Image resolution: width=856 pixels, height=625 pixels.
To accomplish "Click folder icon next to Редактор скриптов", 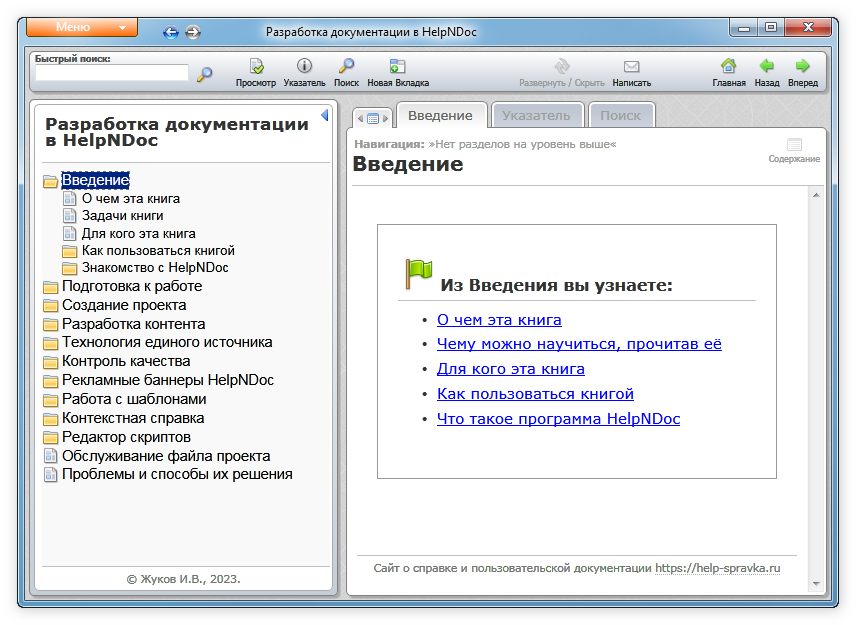I will coord(50,438).
